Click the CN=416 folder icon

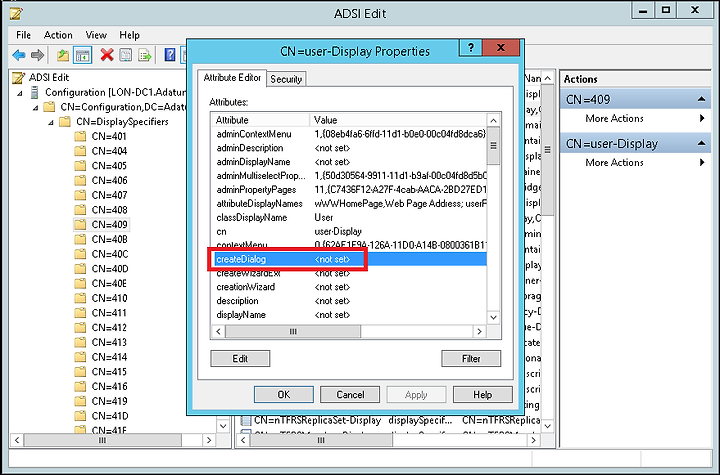click(80, 386)
